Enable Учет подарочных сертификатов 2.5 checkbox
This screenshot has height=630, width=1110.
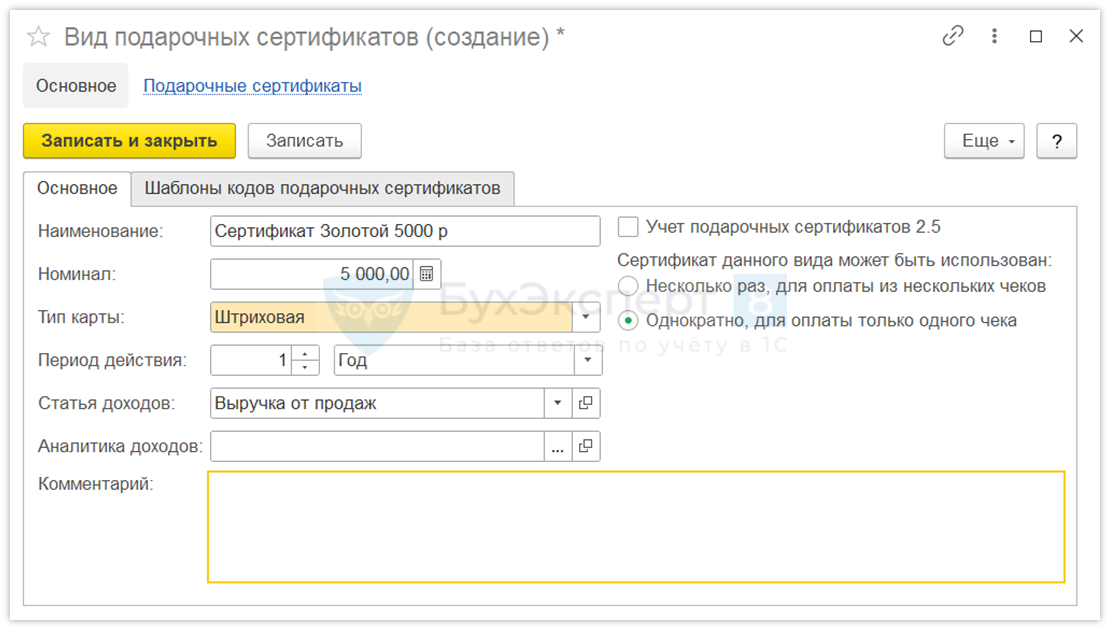tap(628, 227)
